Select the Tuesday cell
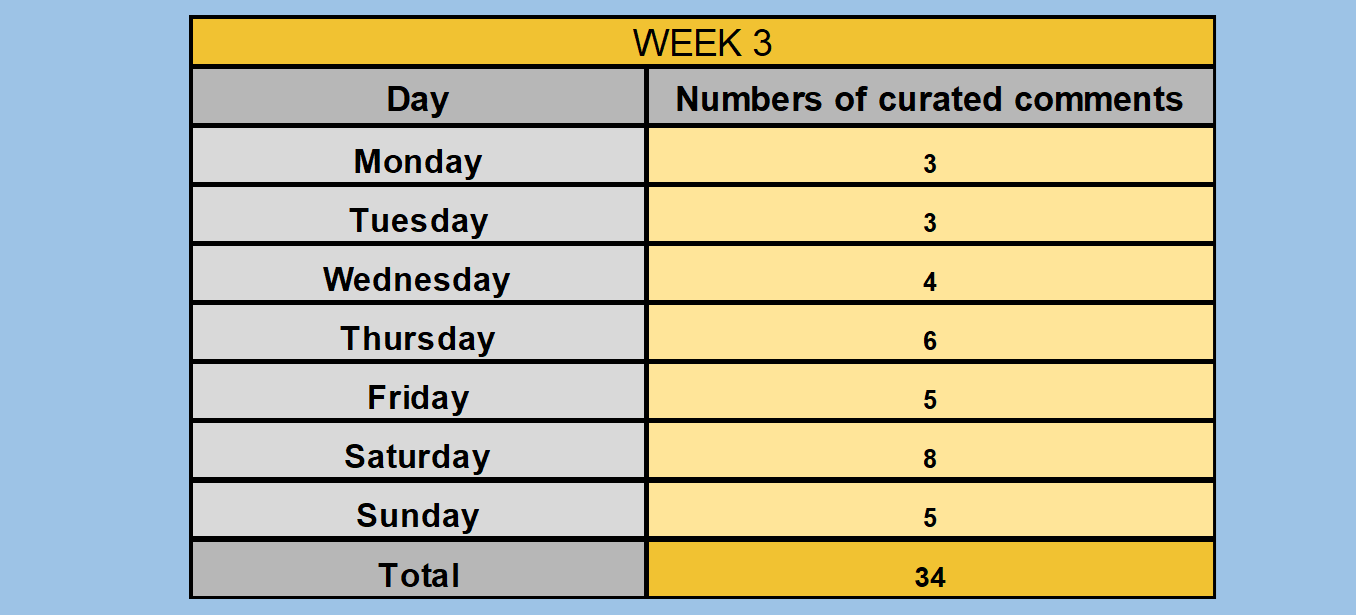 418,215
